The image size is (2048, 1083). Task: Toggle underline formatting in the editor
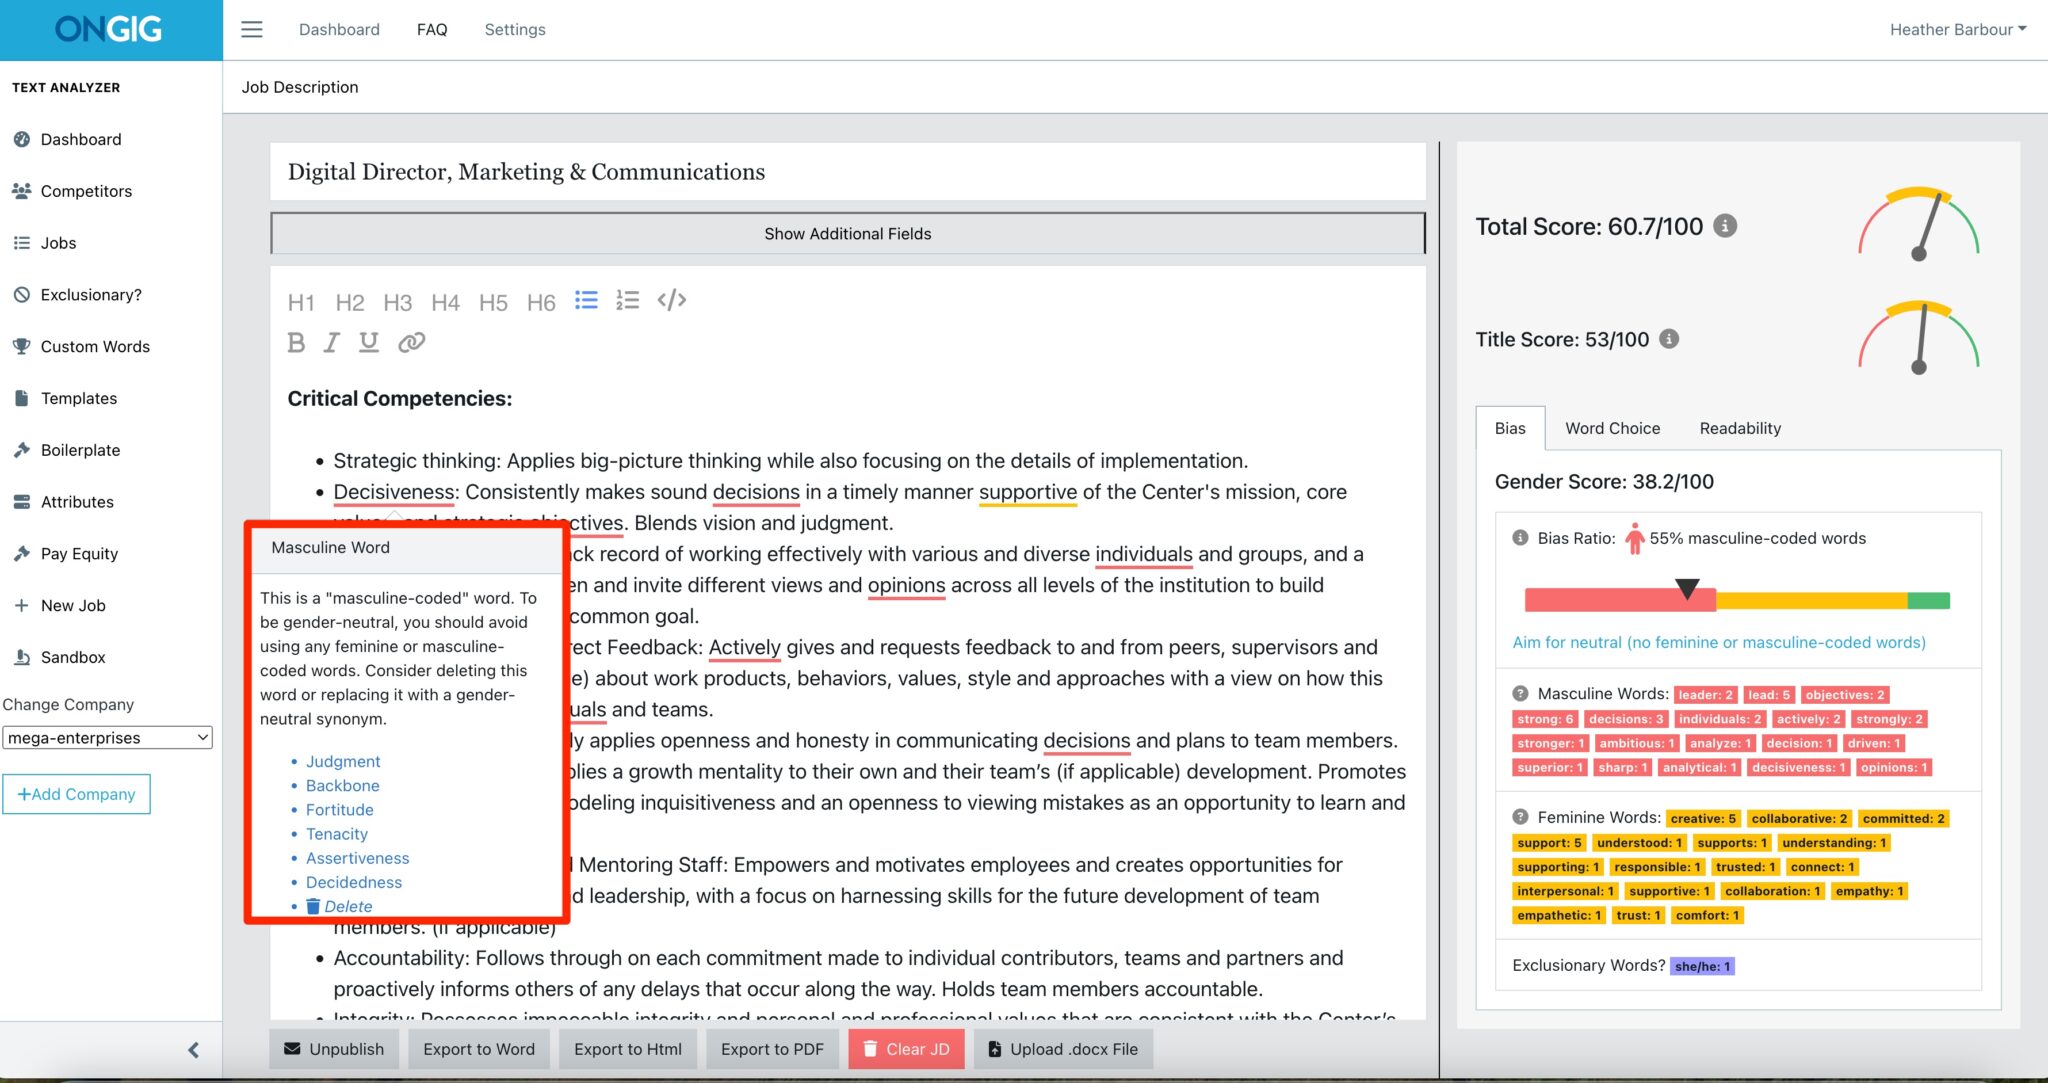(x=368, y=342)
